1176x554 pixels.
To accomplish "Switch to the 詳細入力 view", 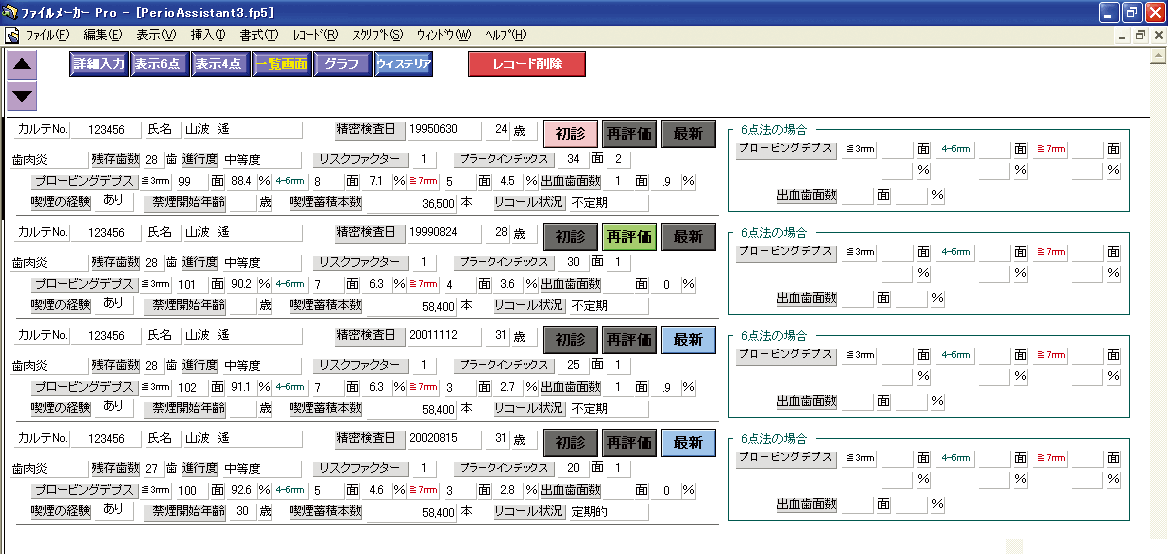I will pyautogui.click(x=99, y=64).
